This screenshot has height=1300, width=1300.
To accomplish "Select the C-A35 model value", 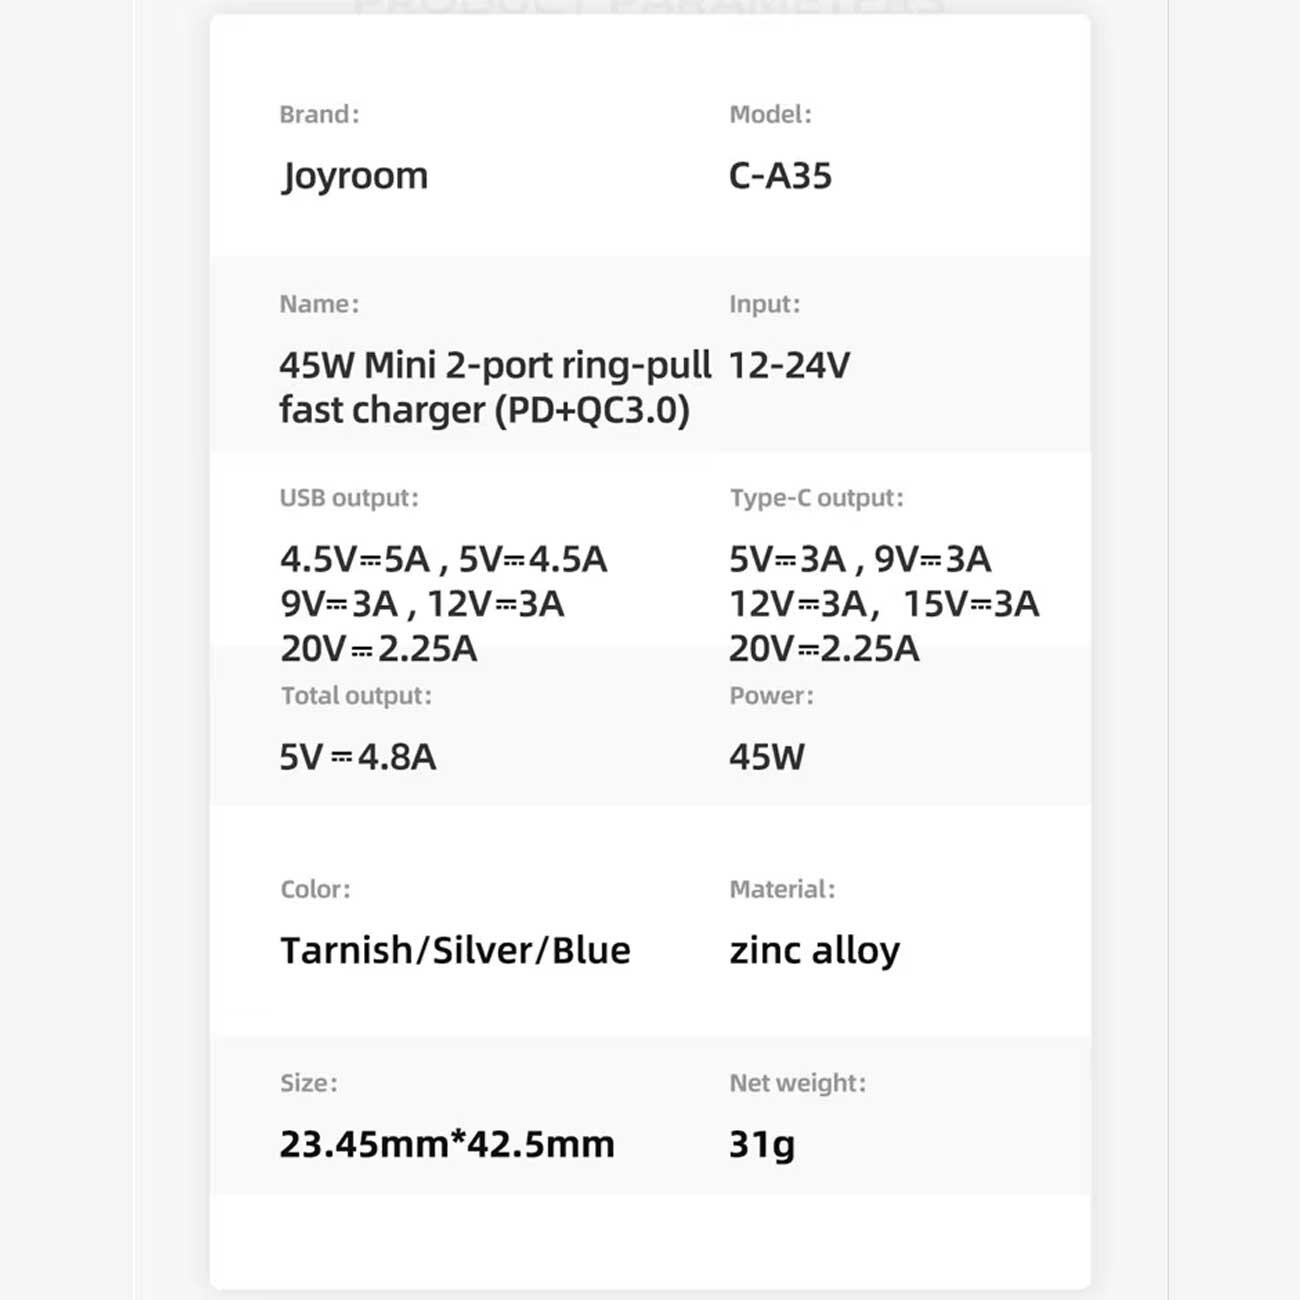I will coord(780,176).
